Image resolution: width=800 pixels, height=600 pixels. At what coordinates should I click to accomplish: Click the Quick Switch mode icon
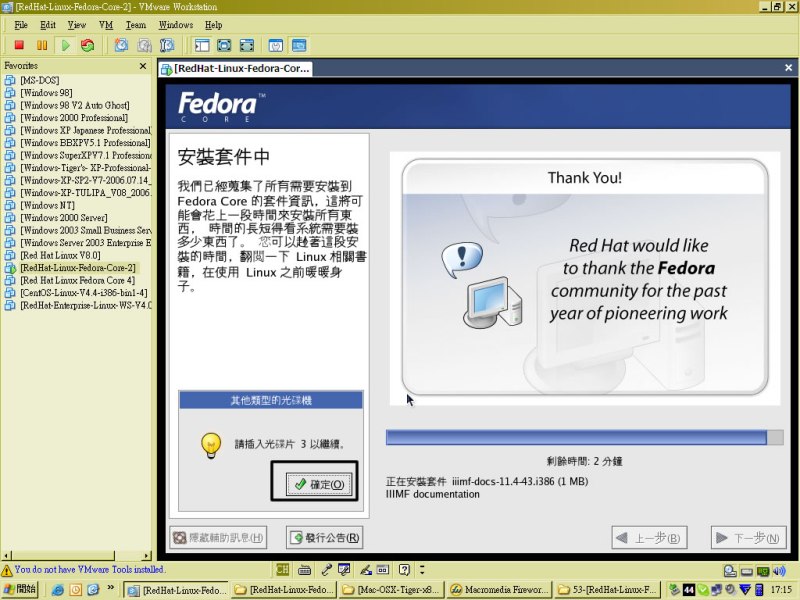(x=247, y=45)
